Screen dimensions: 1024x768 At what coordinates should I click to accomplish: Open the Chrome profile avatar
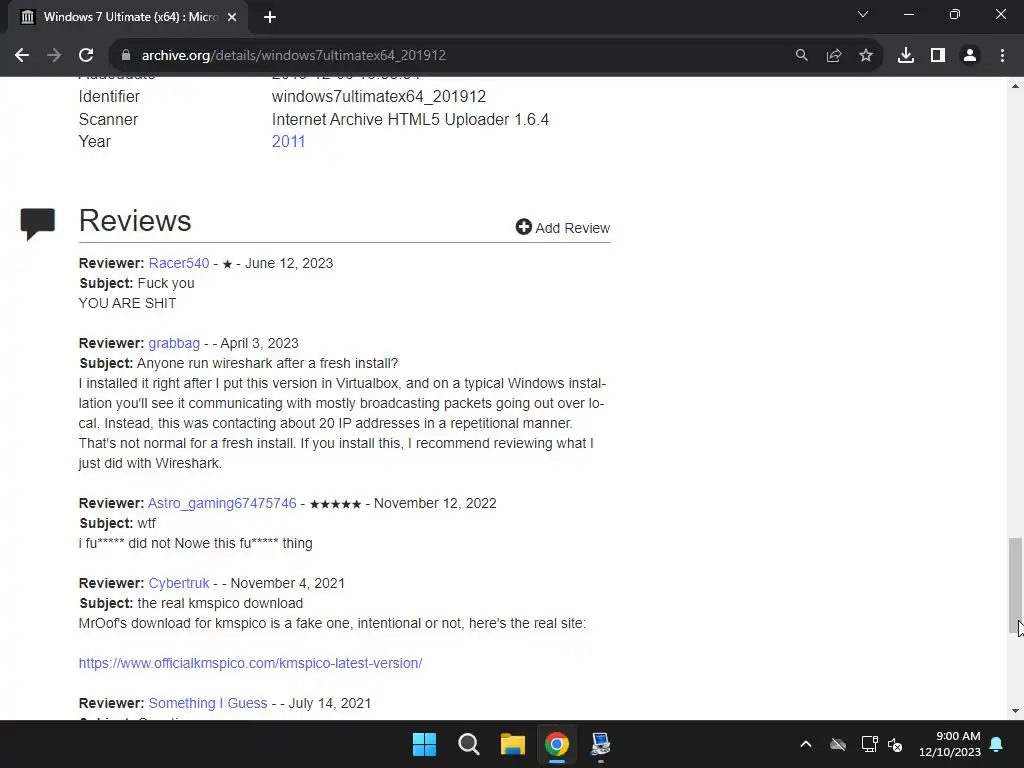coord(970,56)
